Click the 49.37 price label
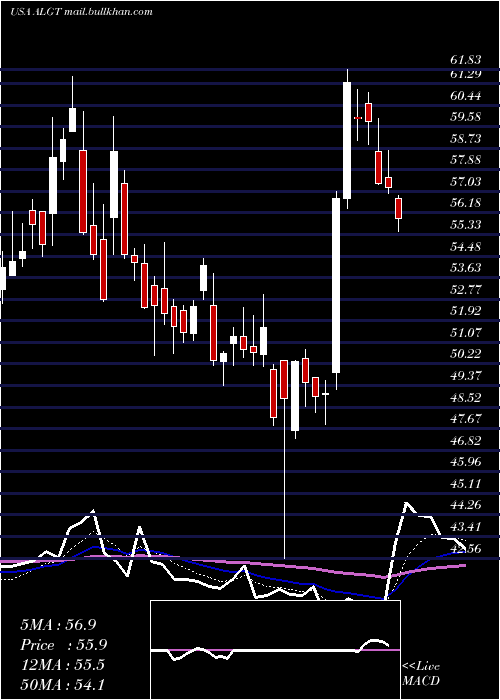 tap(466, 375)
